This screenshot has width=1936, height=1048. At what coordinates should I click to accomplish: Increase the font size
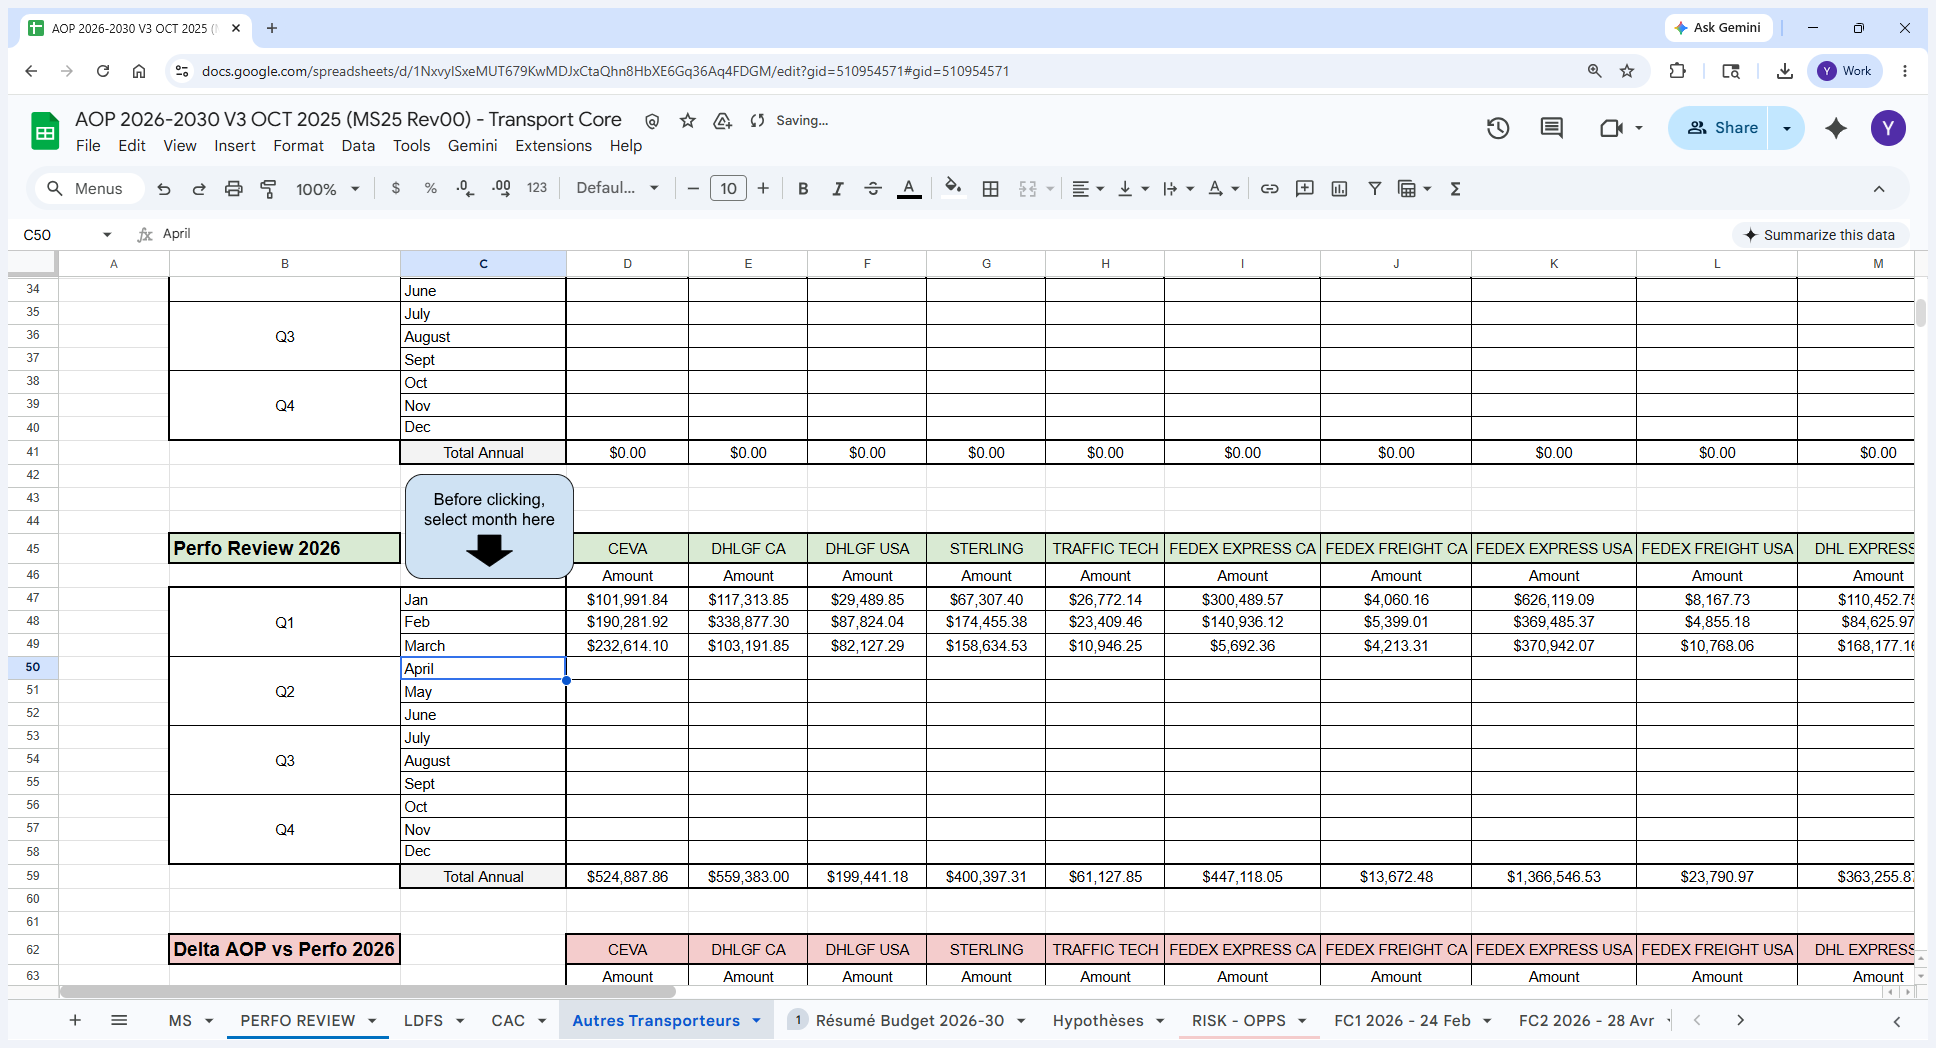(763, 189)
